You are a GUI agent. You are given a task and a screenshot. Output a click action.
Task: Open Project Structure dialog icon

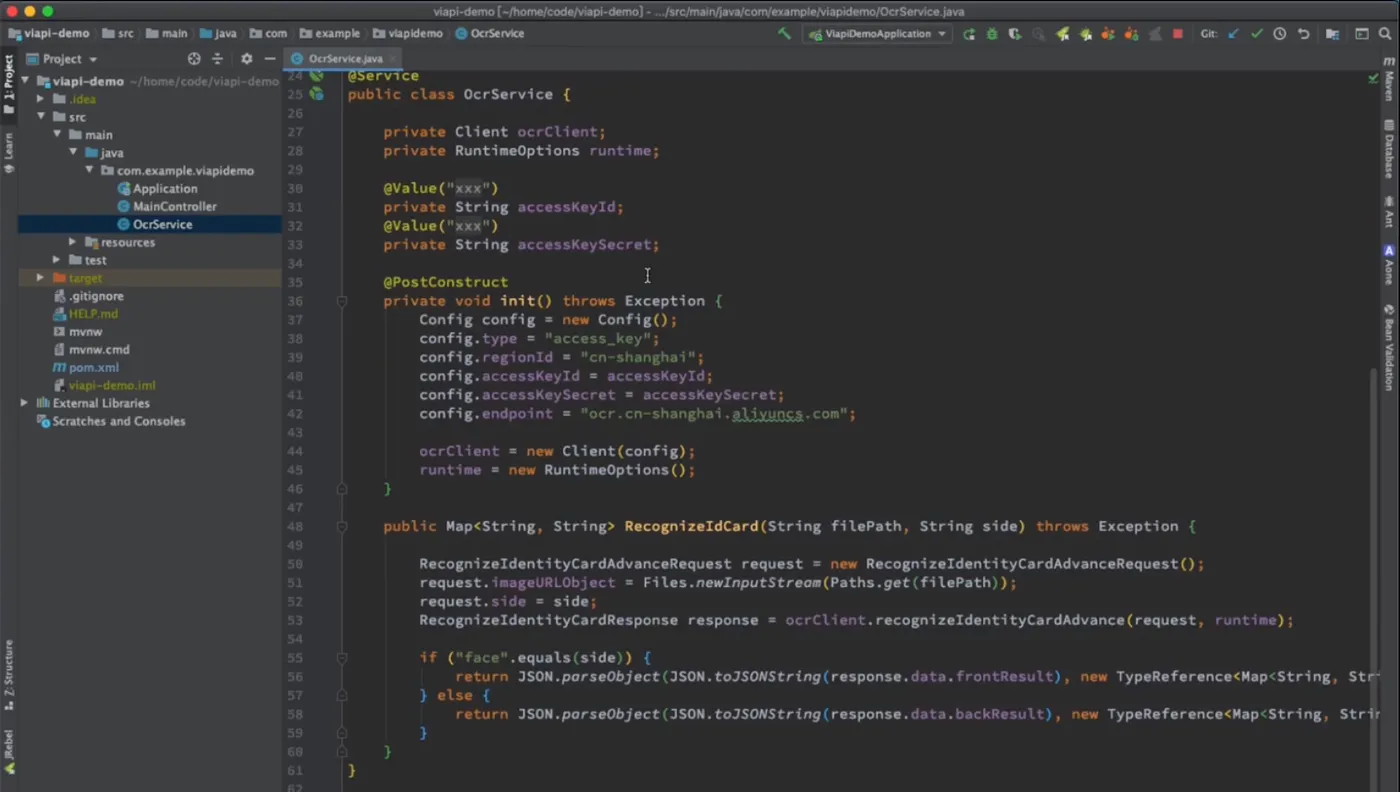[1332, 33]
